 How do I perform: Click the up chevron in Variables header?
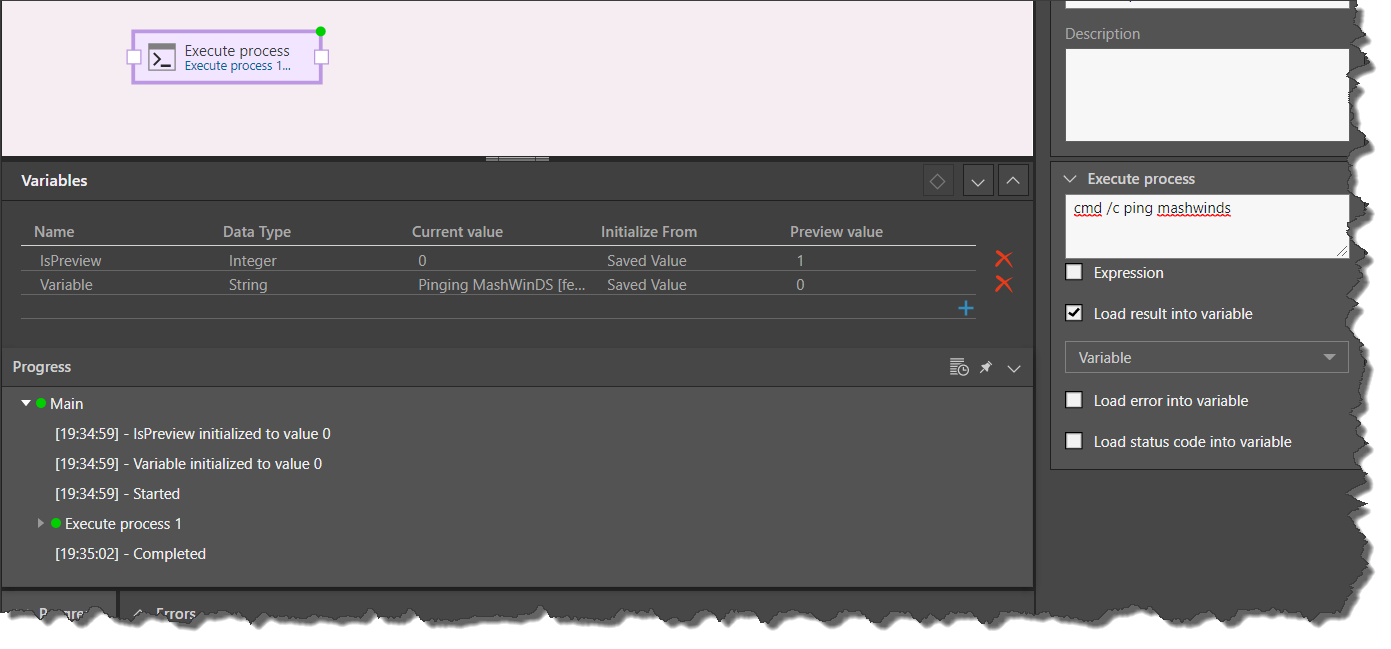pos(1013,181)
